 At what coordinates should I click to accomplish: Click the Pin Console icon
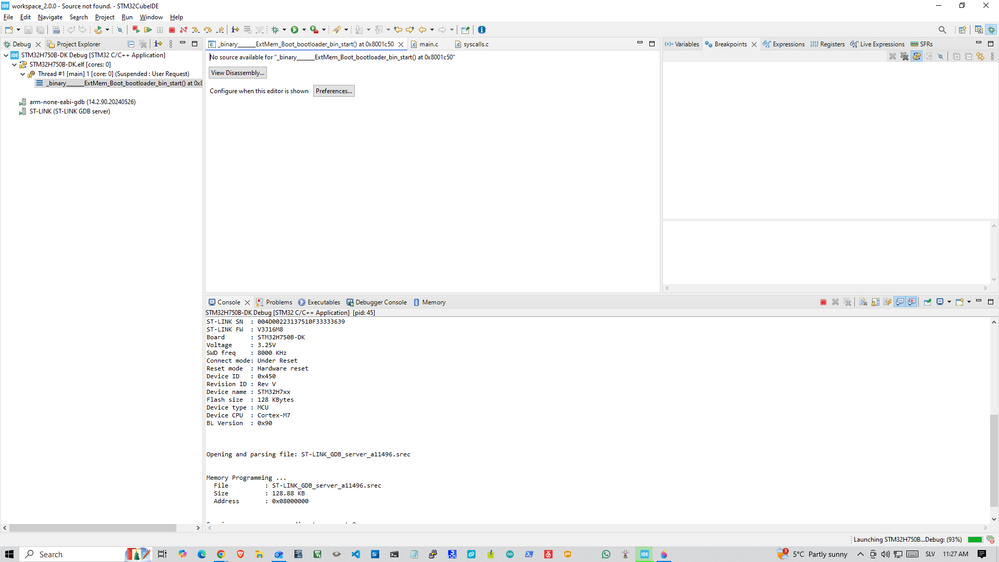coord(928,302)
